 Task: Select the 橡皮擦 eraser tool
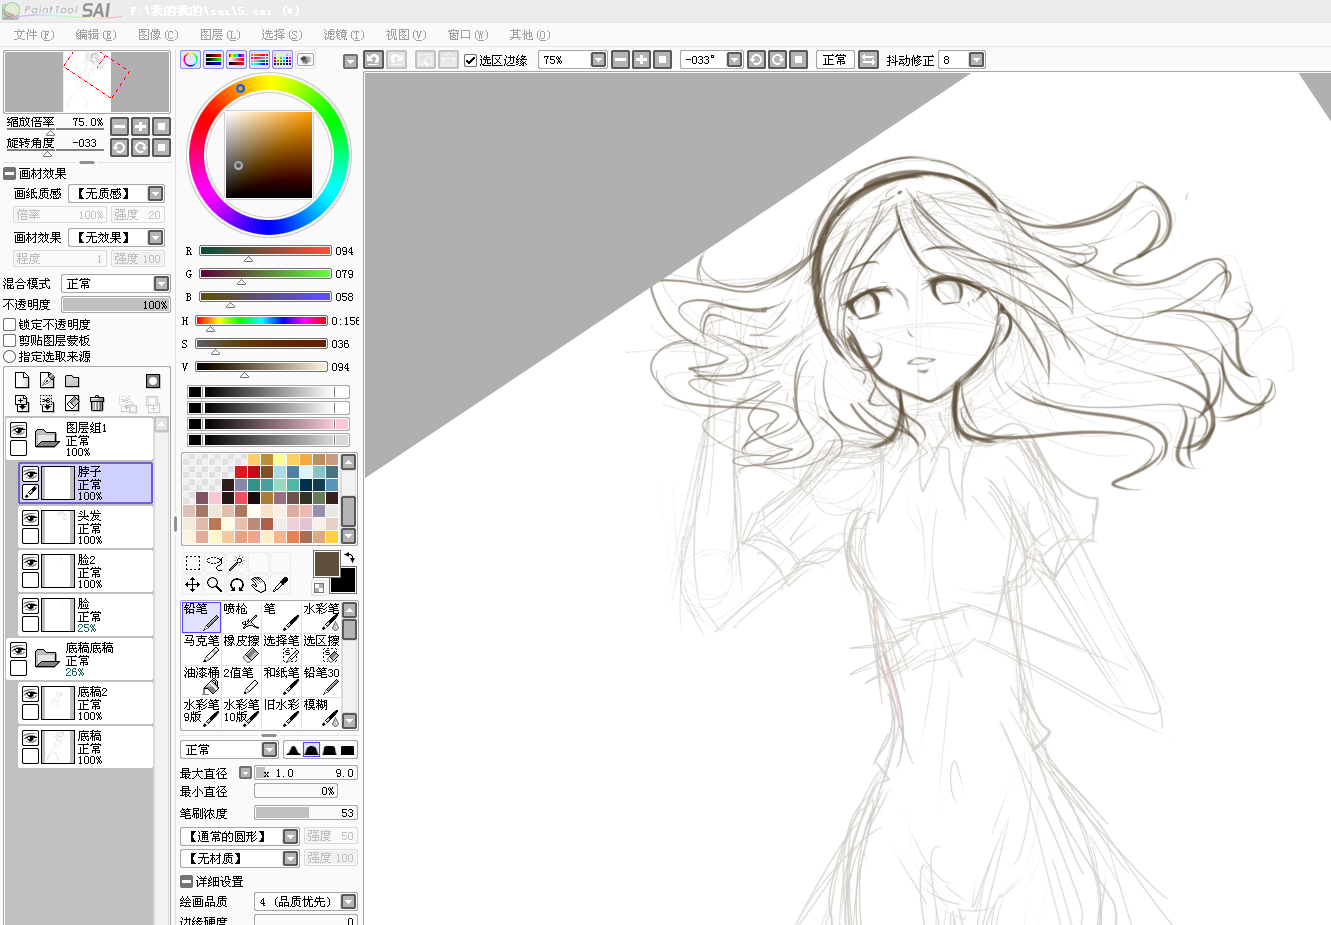241,648
